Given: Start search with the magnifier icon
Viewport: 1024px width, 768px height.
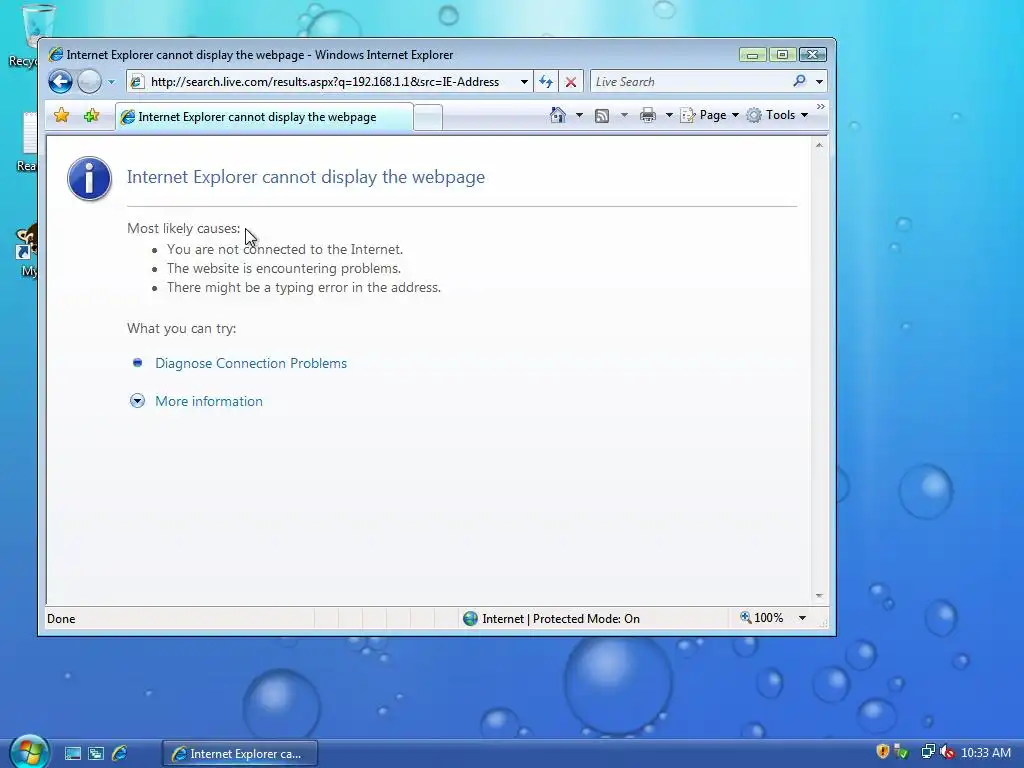Looking at the screenshot, I should (x=799, y=81).
